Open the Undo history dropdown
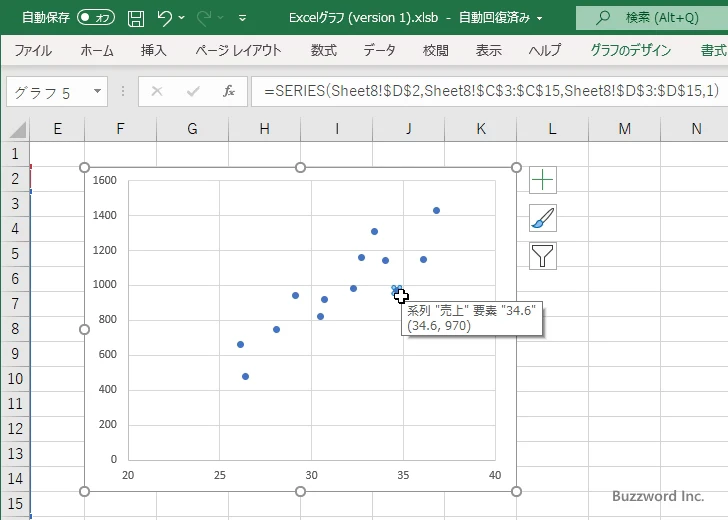The height and width of the screenshot is (520, 728). (x=182, y=18)
